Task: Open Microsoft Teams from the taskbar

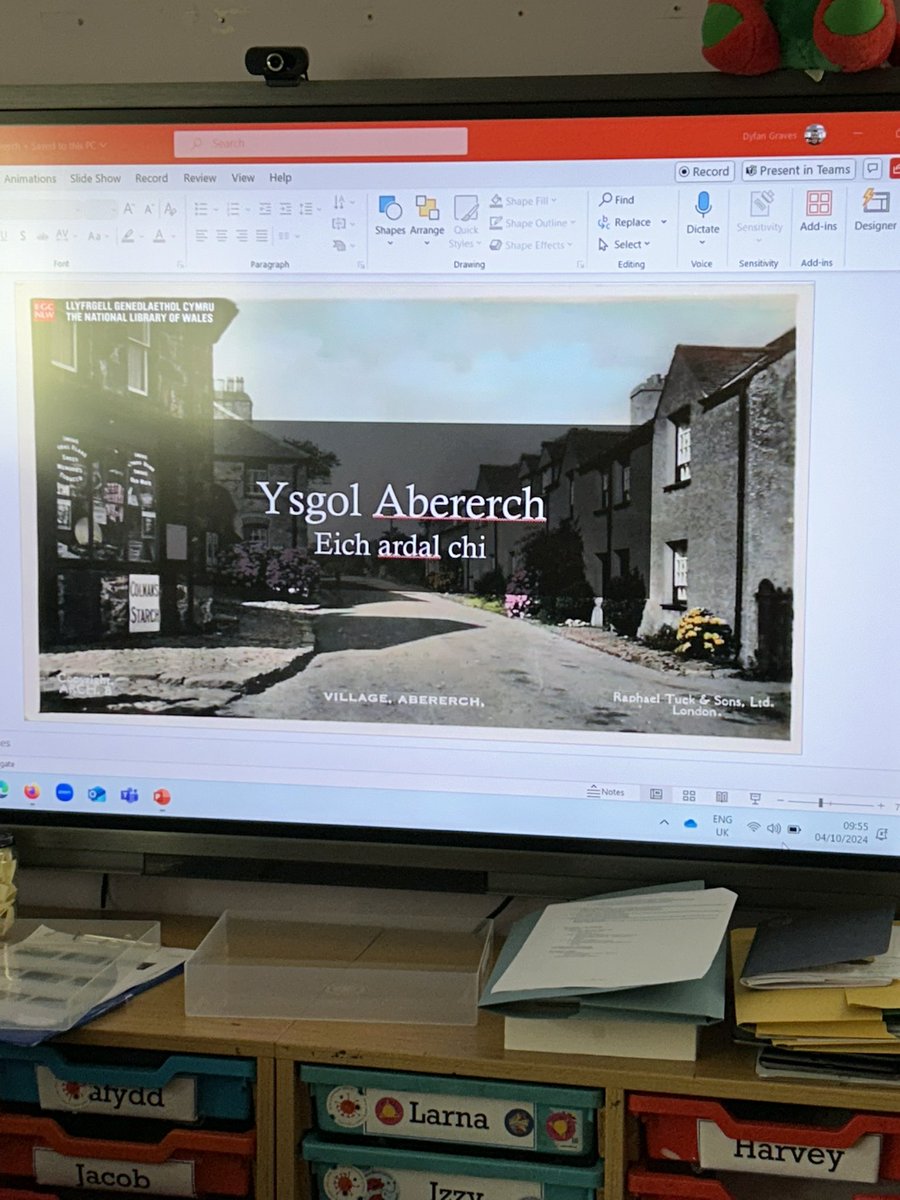Action: pos(129,795)
